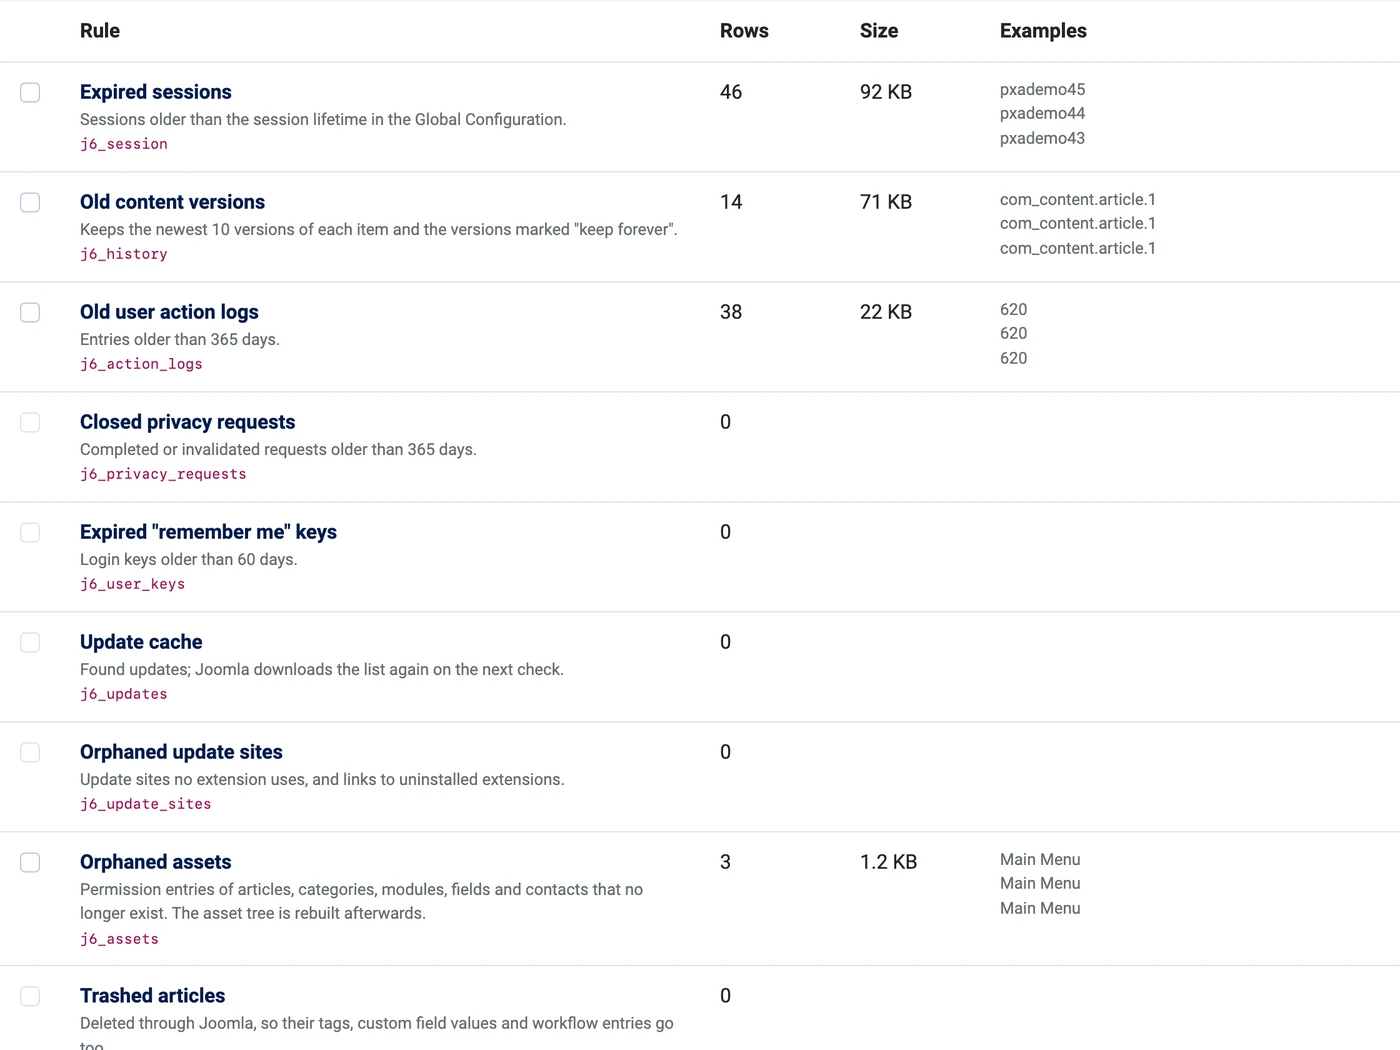Click the pxademo43 example entry
The width and height of the screenshot is (1400, 1050).
click(1042, 139)
